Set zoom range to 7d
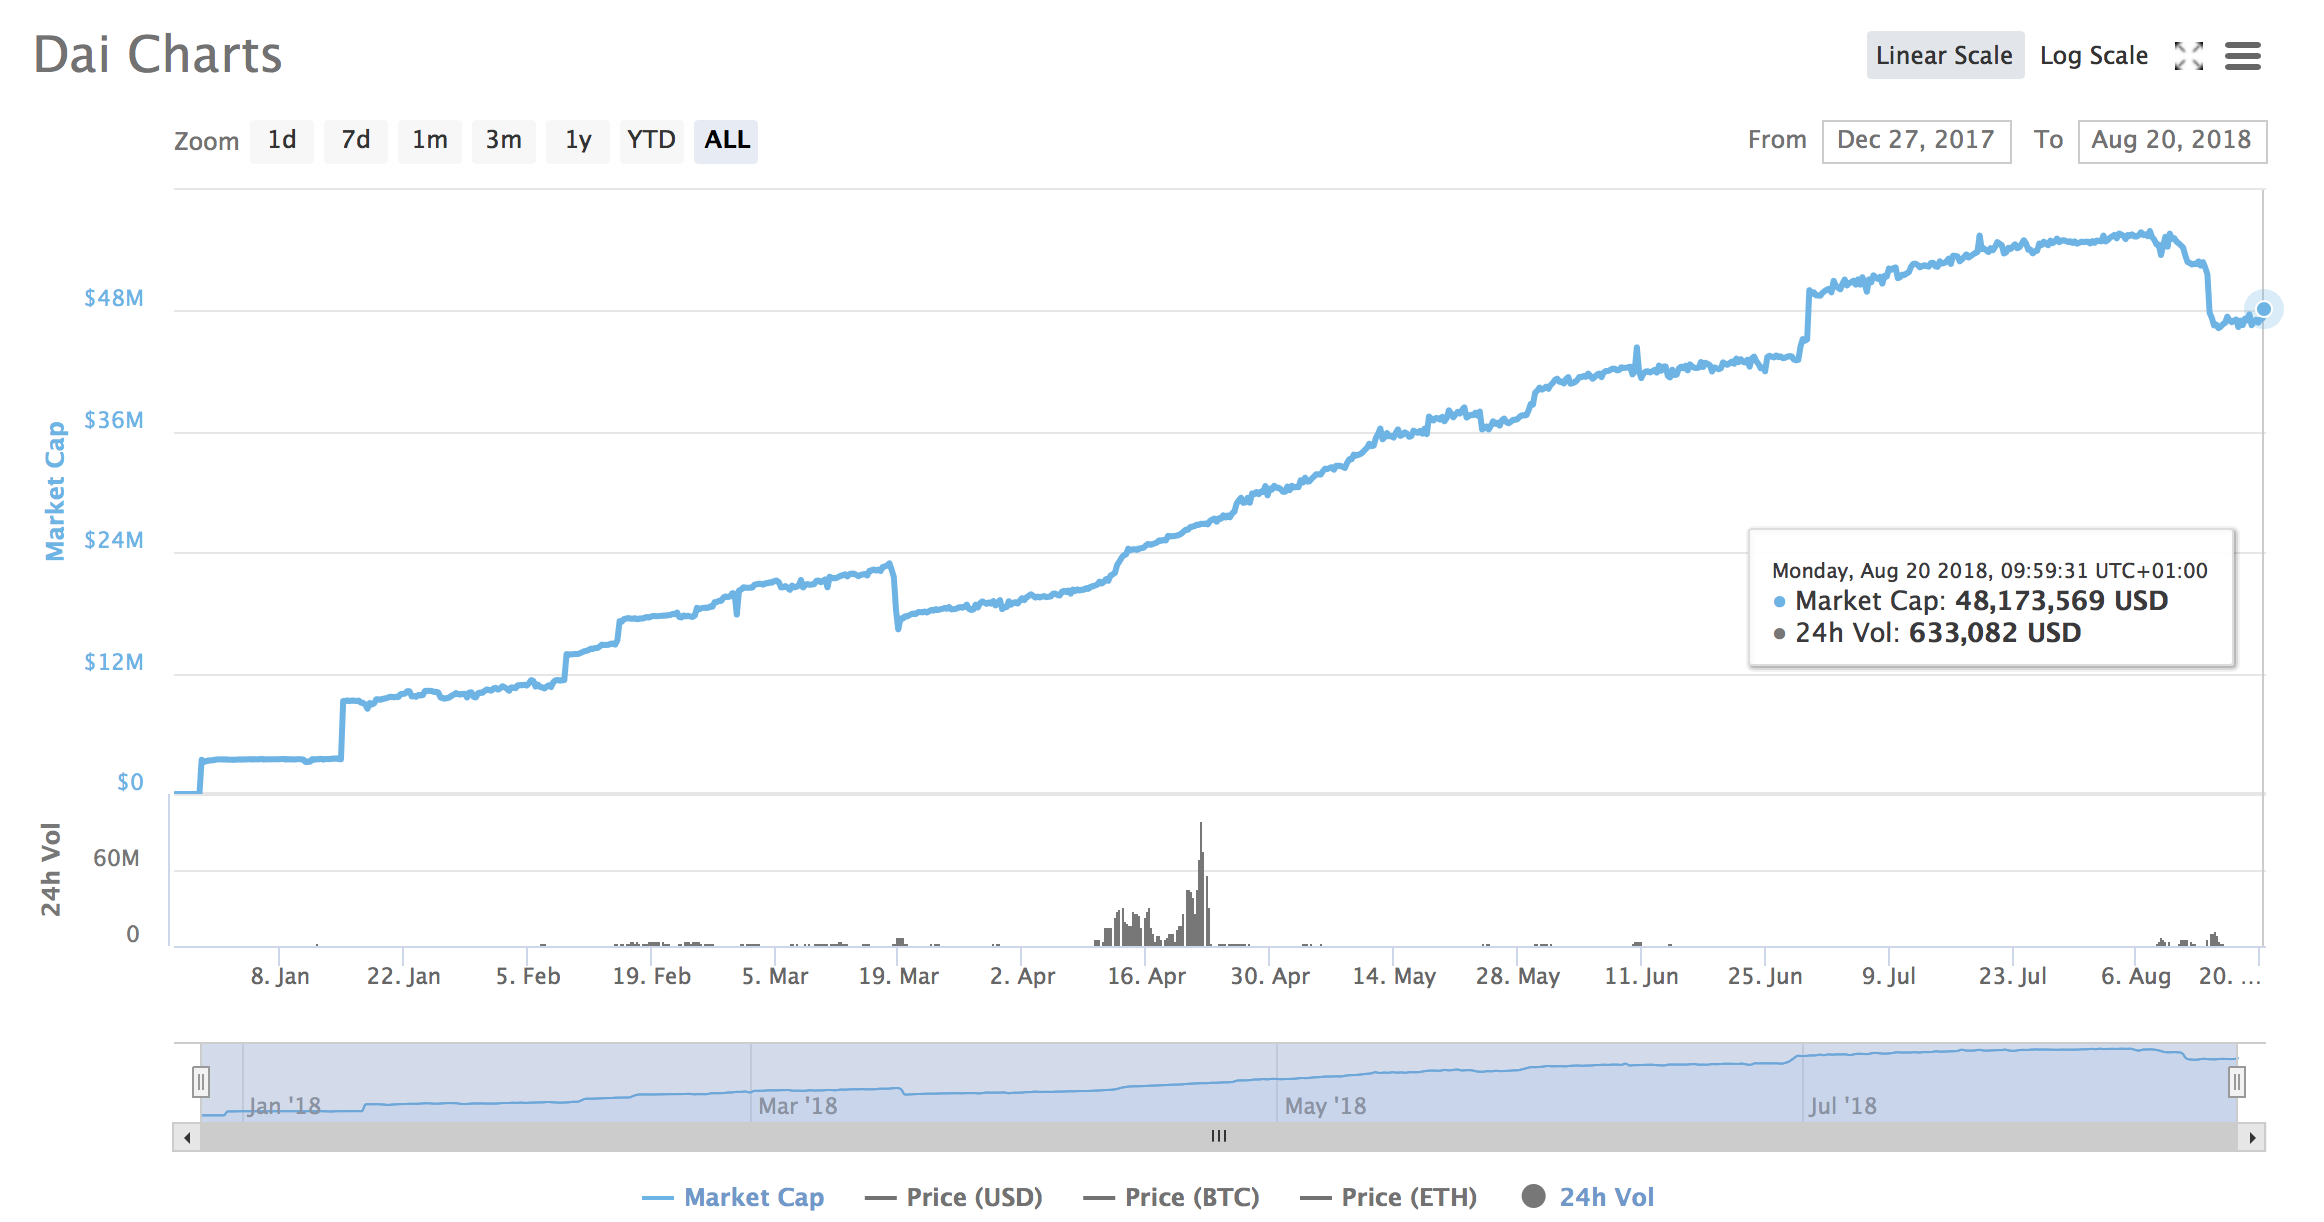This screenshot has height=1222, width=2324. tap(356, 140)
